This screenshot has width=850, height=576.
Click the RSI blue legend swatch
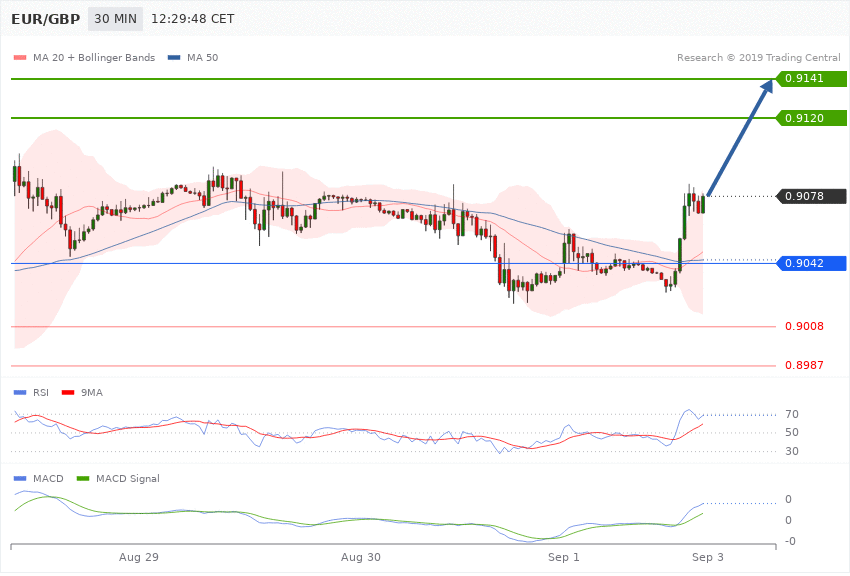click(x=20, y=392)
